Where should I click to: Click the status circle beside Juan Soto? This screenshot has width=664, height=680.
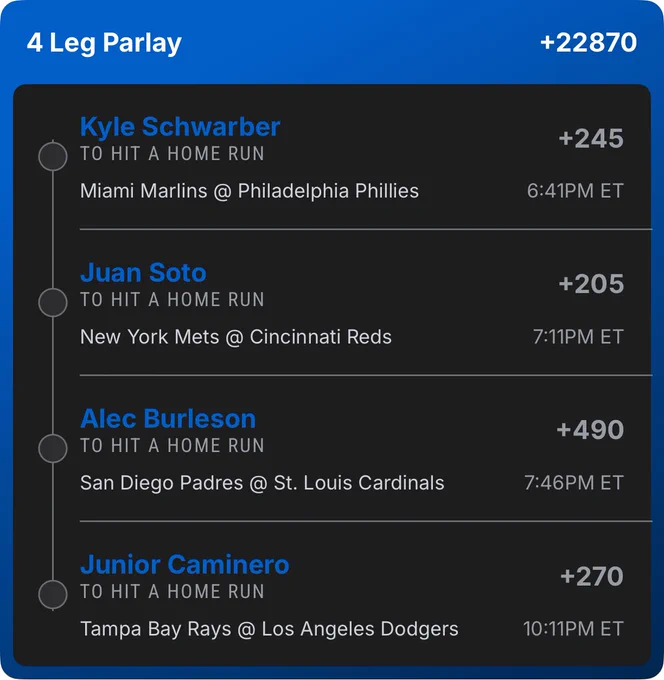coord(53,302)
